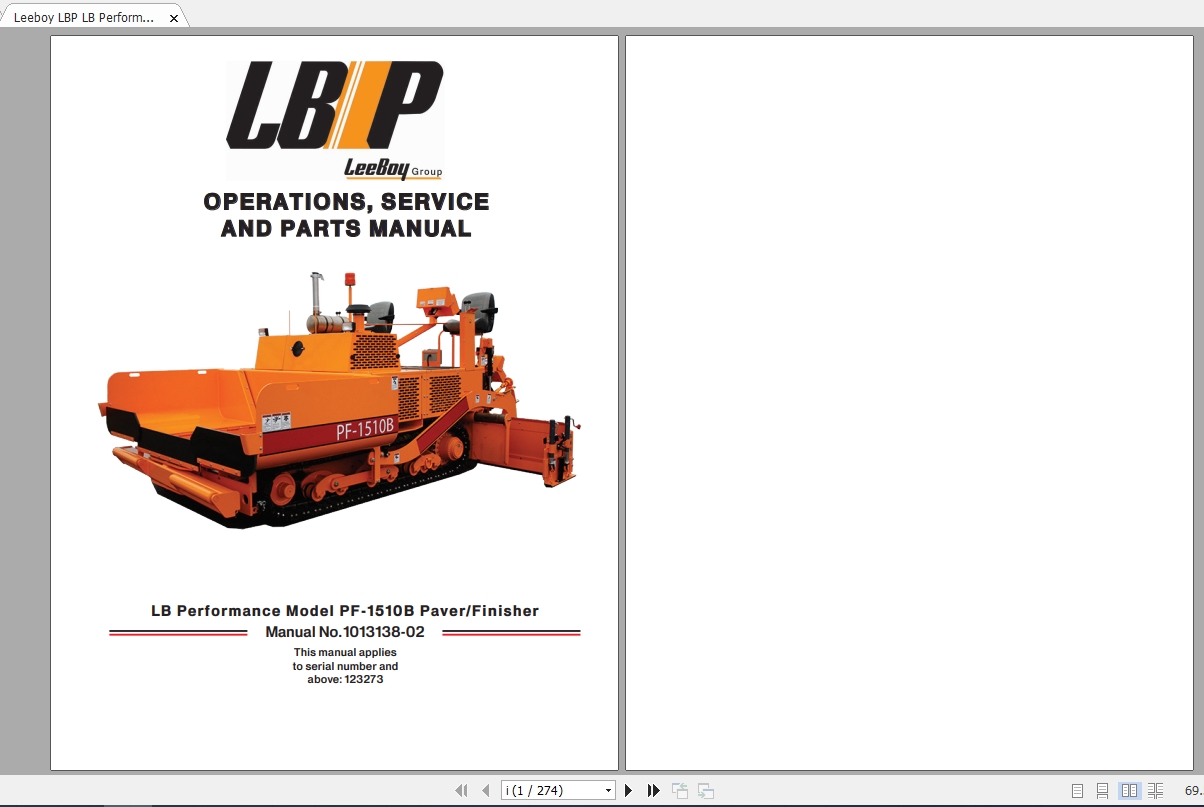Switch to single page view
1204x807 pixels.
point(1077,790)
